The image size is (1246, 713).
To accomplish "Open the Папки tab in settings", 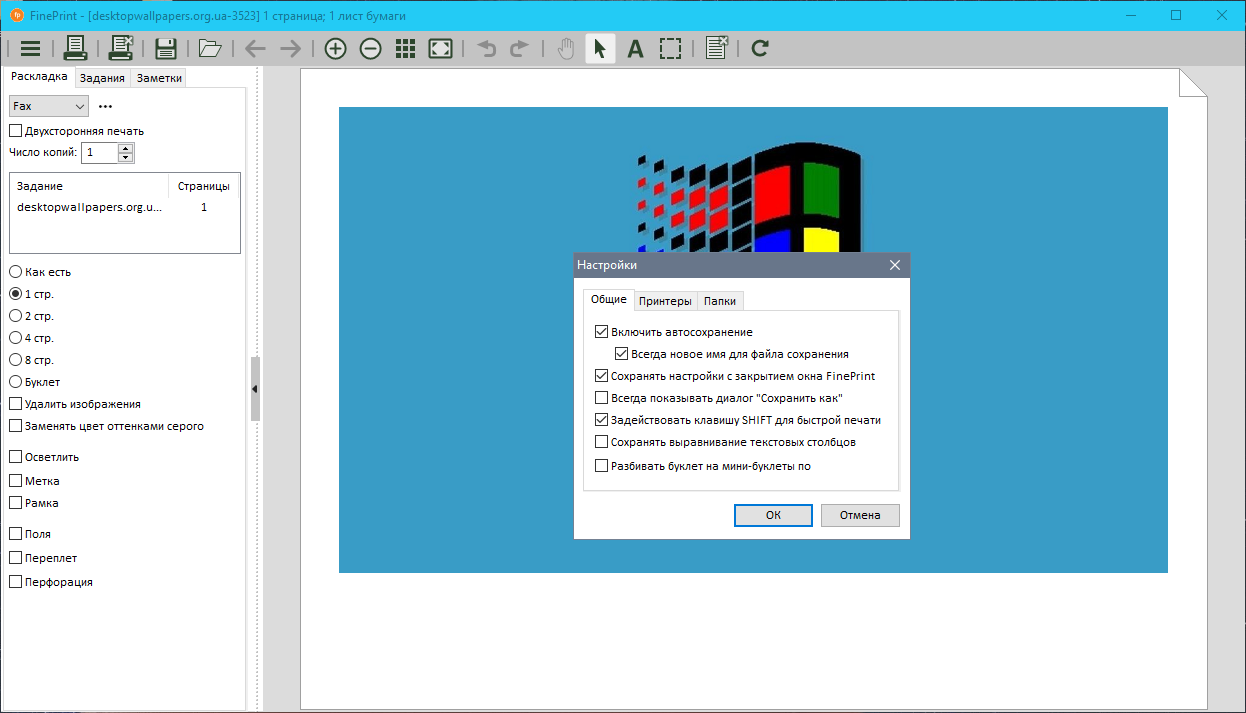I will tap(720, 301).
